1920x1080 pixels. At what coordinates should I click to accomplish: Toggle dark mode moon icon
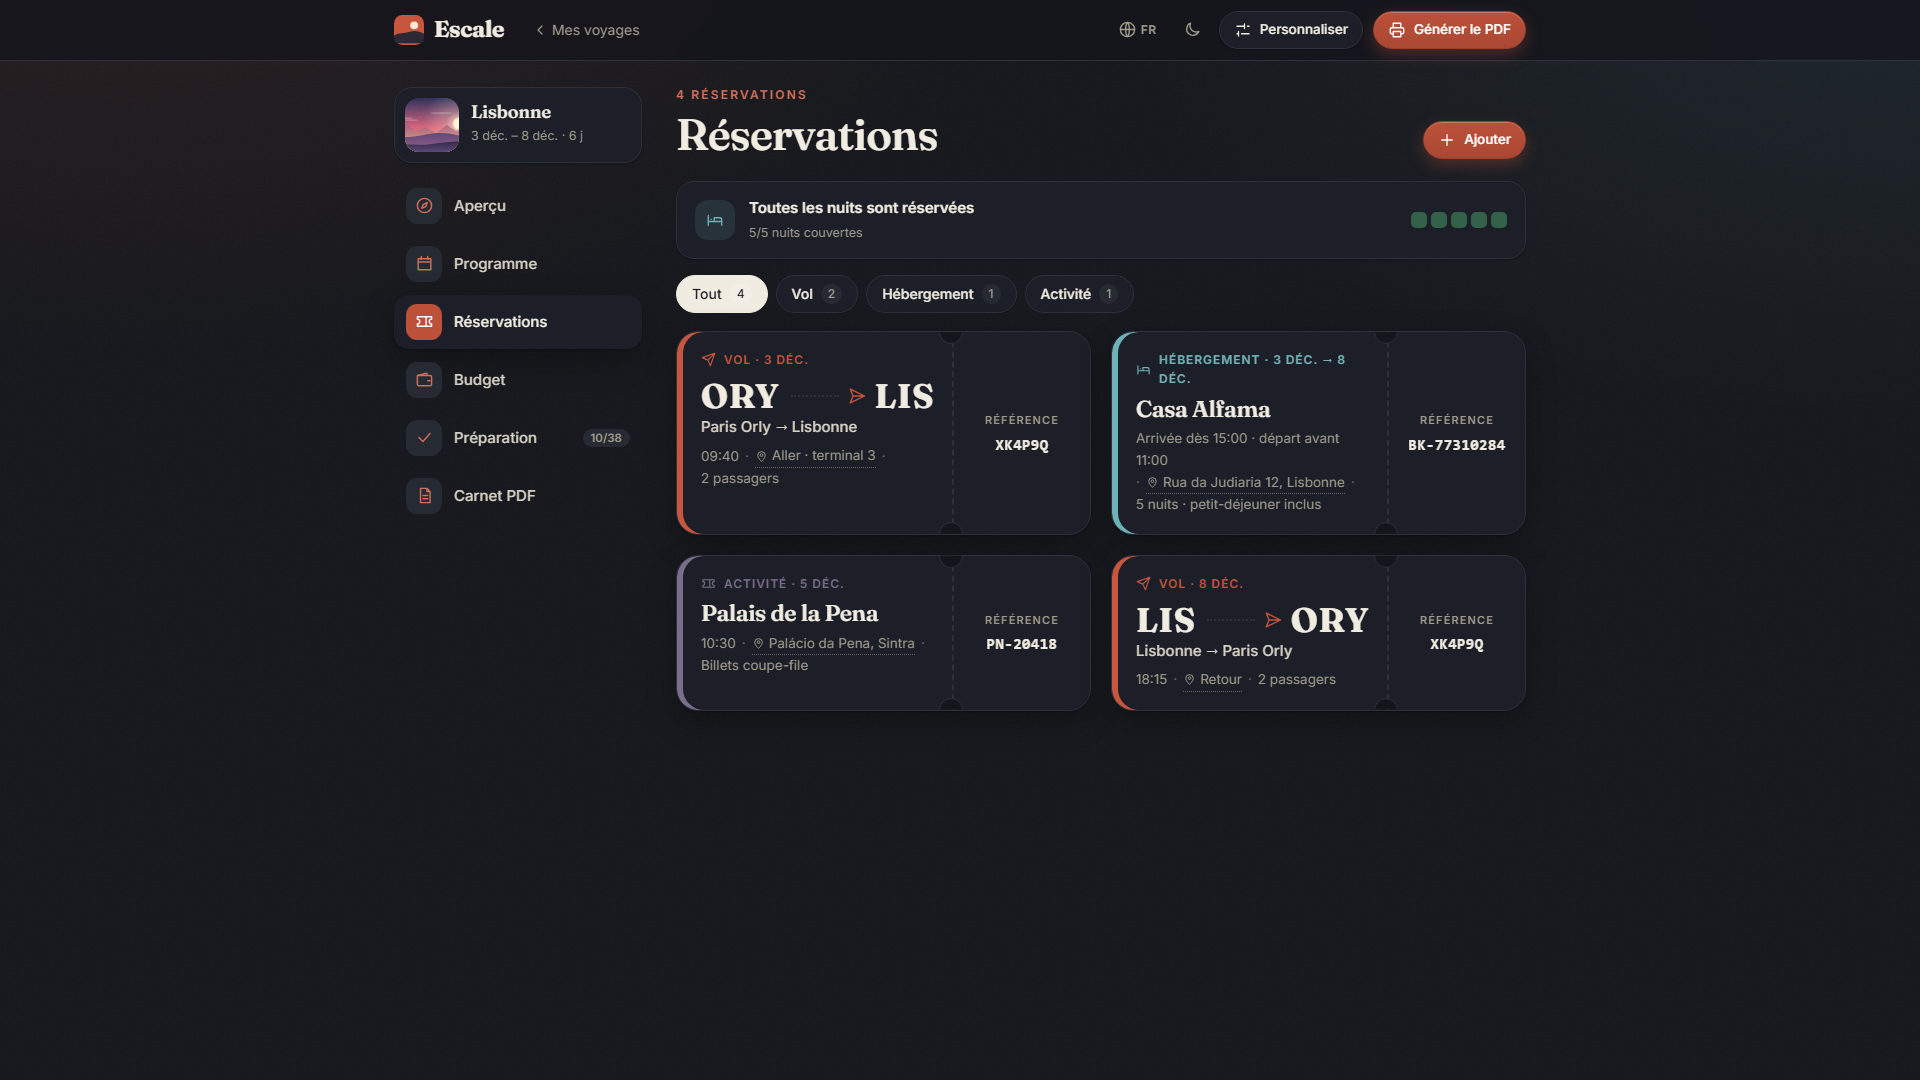pyautogui.click(x=1192, y=29)
